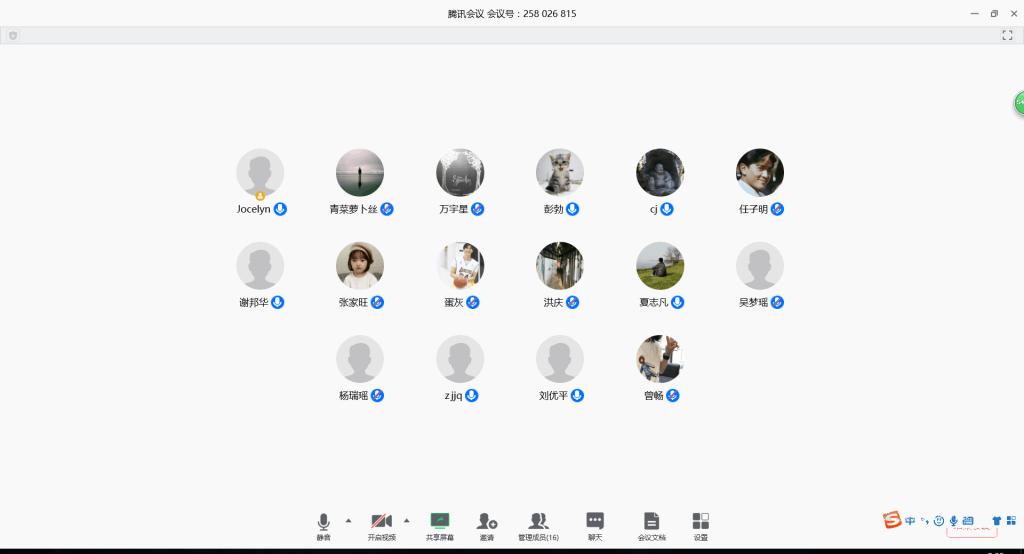Expand the video options arrow beside 开启视频

[x=406, y=520]
